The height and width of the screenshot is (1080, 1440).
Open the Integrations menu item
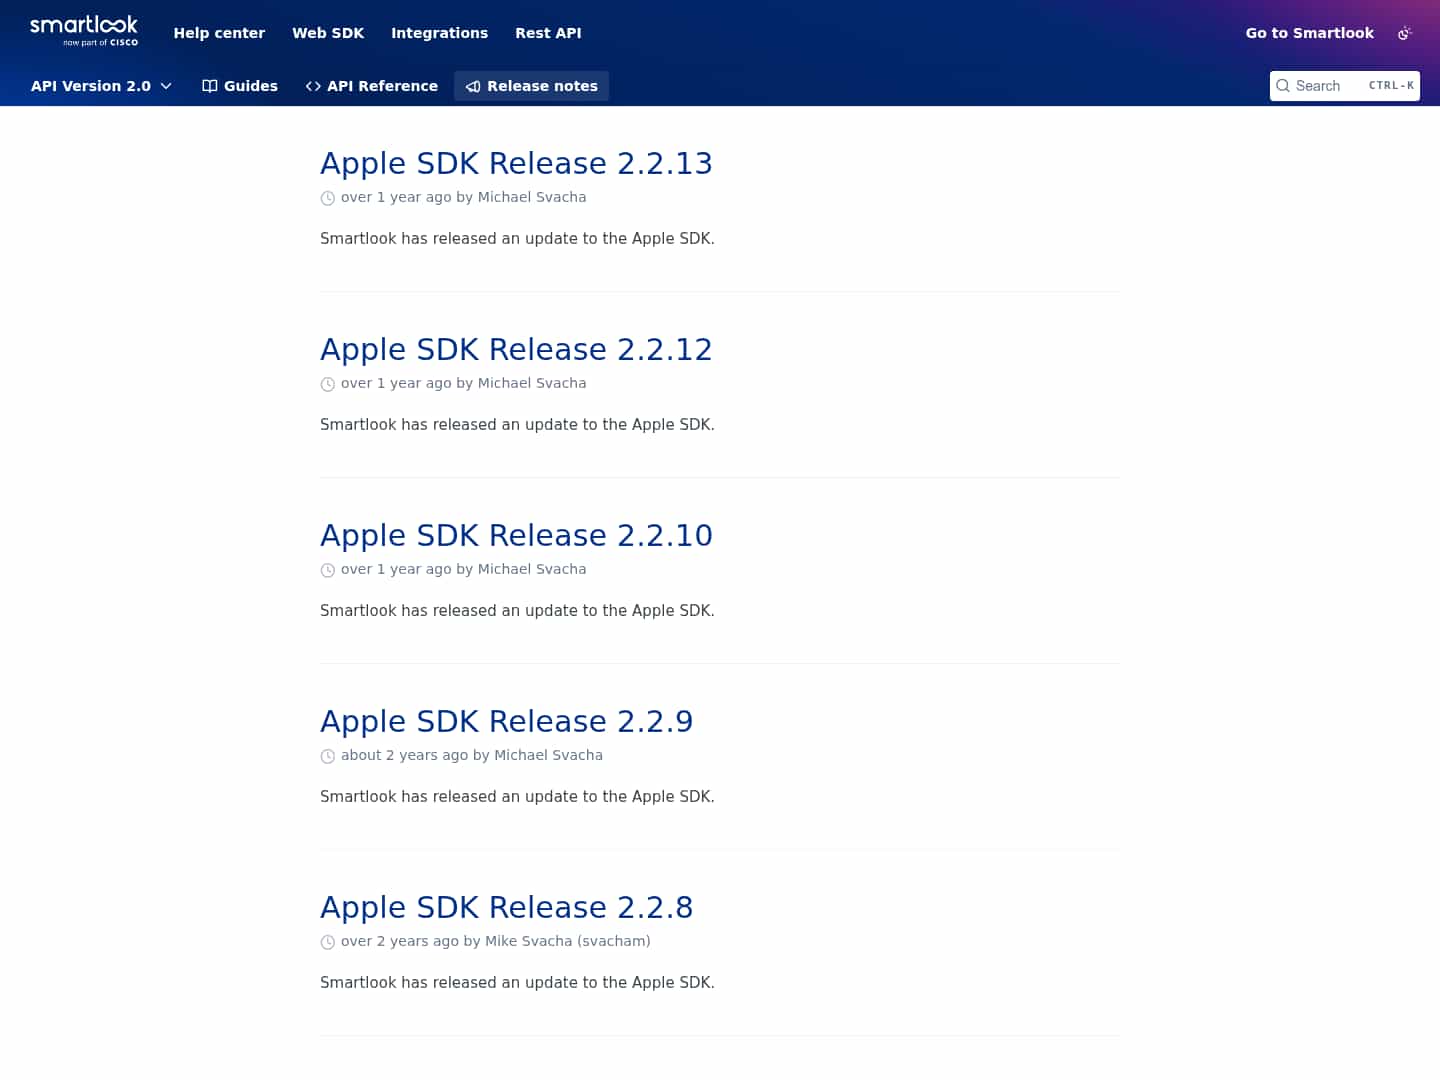(x=440, y=33)
